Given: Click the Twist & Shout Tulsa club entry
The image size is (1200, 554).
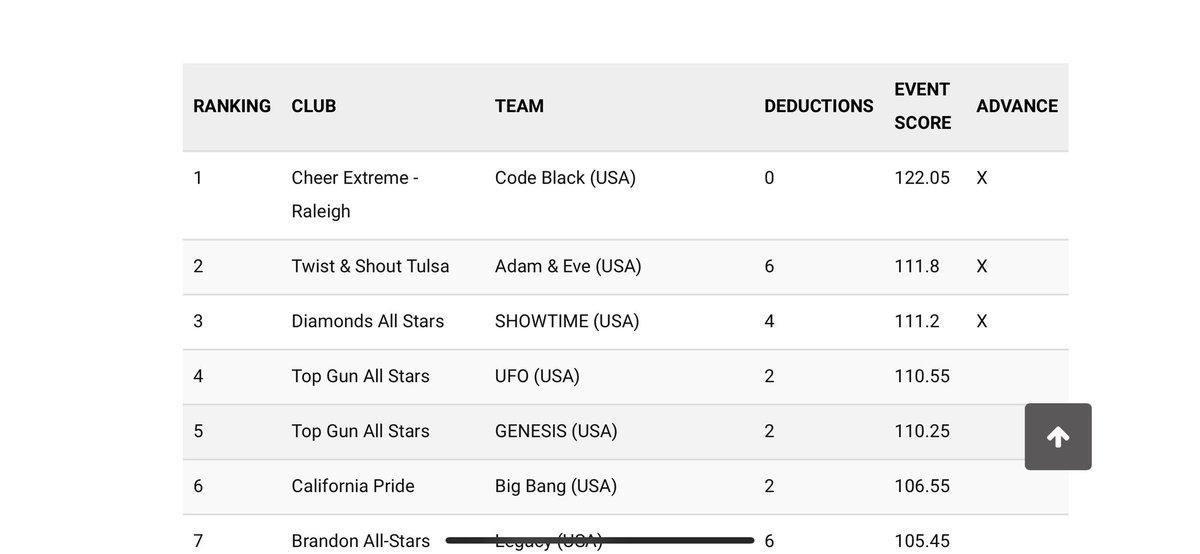Looking at the screenshot, I should pyautogui.click(x=370, y=266).
